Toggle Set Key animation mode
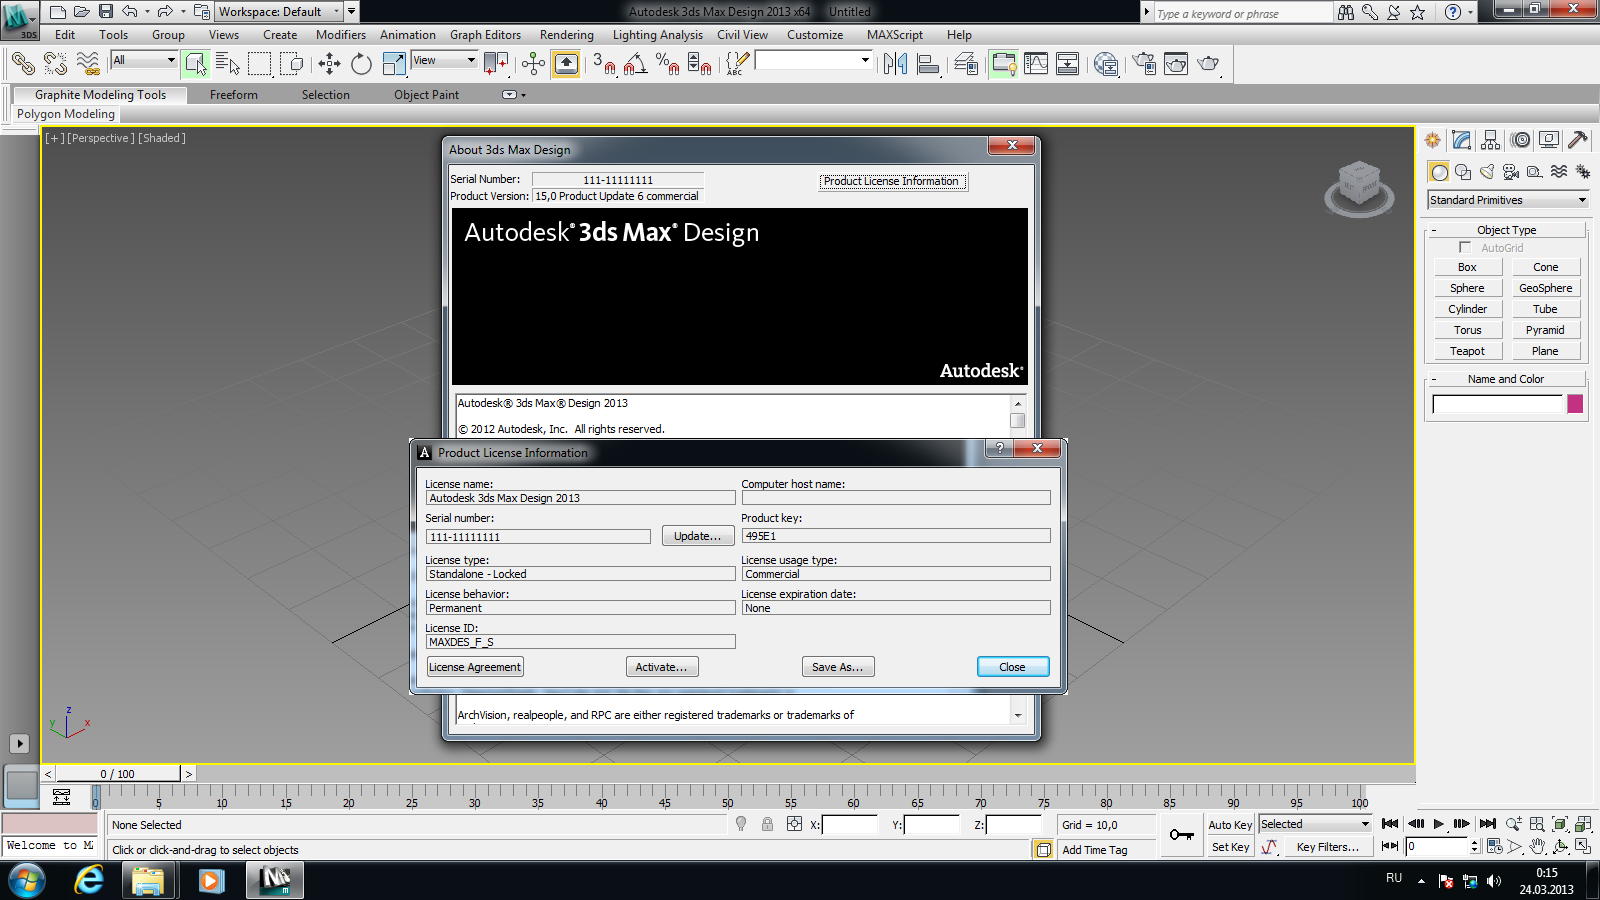The width and height of the screenshot is (1600, 900). coord(1230,847)
